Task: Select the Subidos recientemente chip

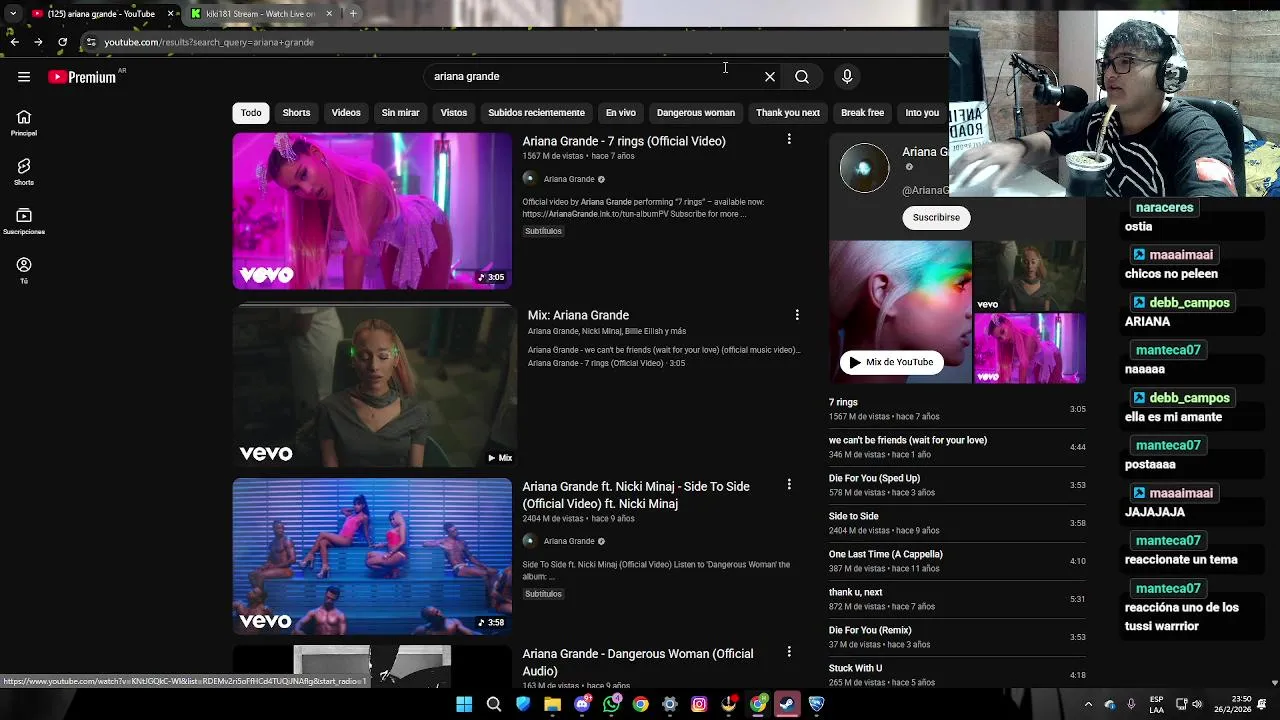Action: 536,113
